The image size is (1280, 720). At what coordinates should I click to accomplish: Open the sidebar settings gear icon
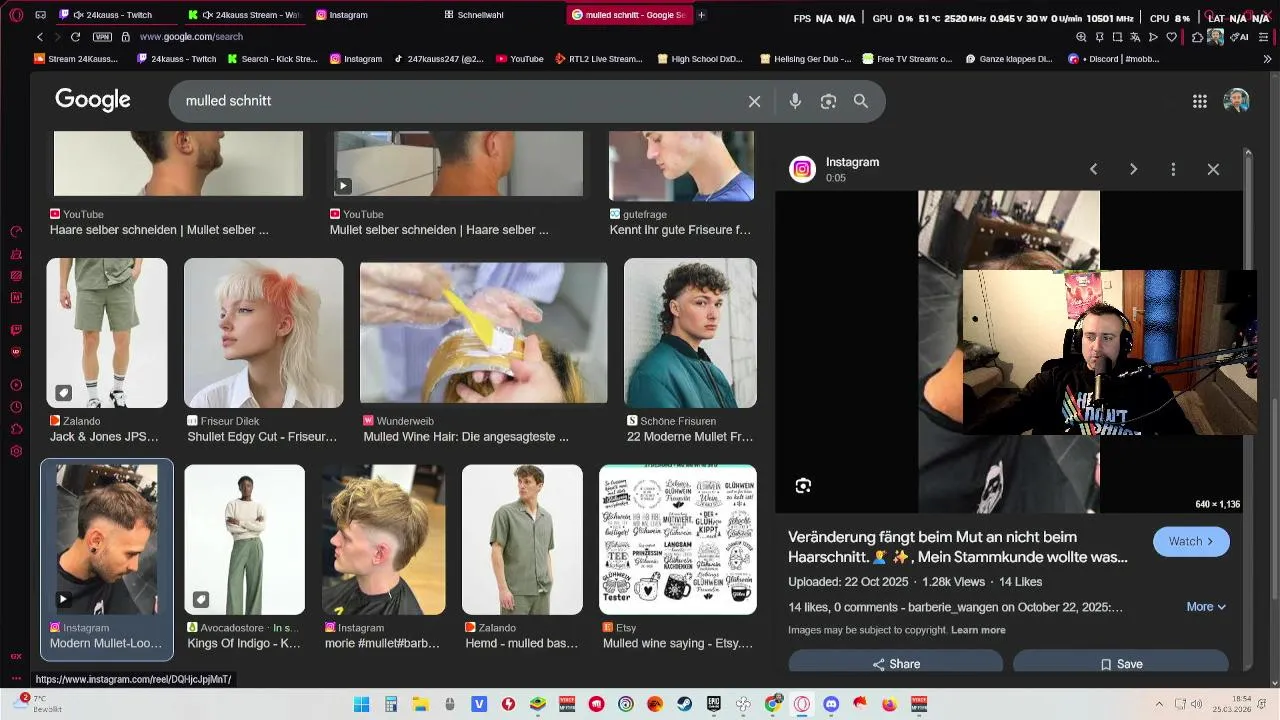pyautogui.click(x=16, y=451)
